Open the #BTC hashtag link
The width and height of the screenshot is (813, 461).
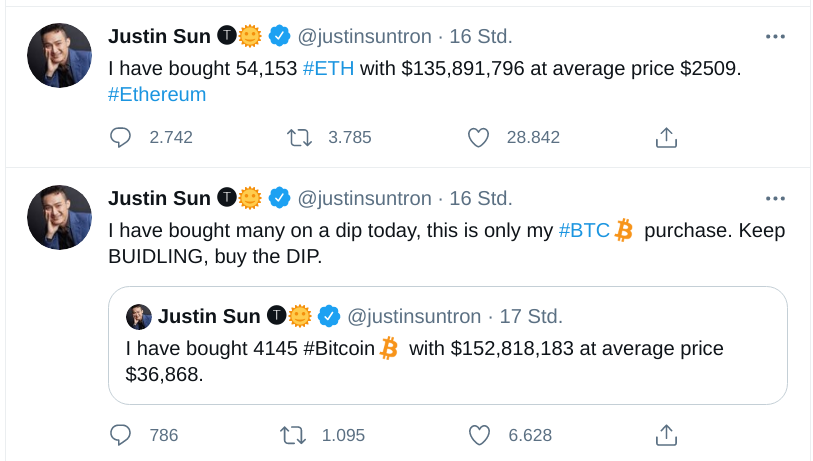pyautogui.click(x=584, y=230)
